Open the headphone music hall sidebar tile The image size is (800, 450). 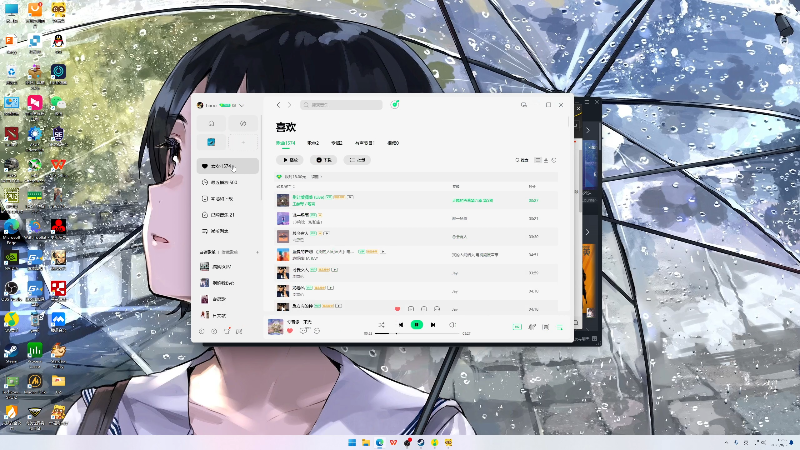[x=211, y=123]
